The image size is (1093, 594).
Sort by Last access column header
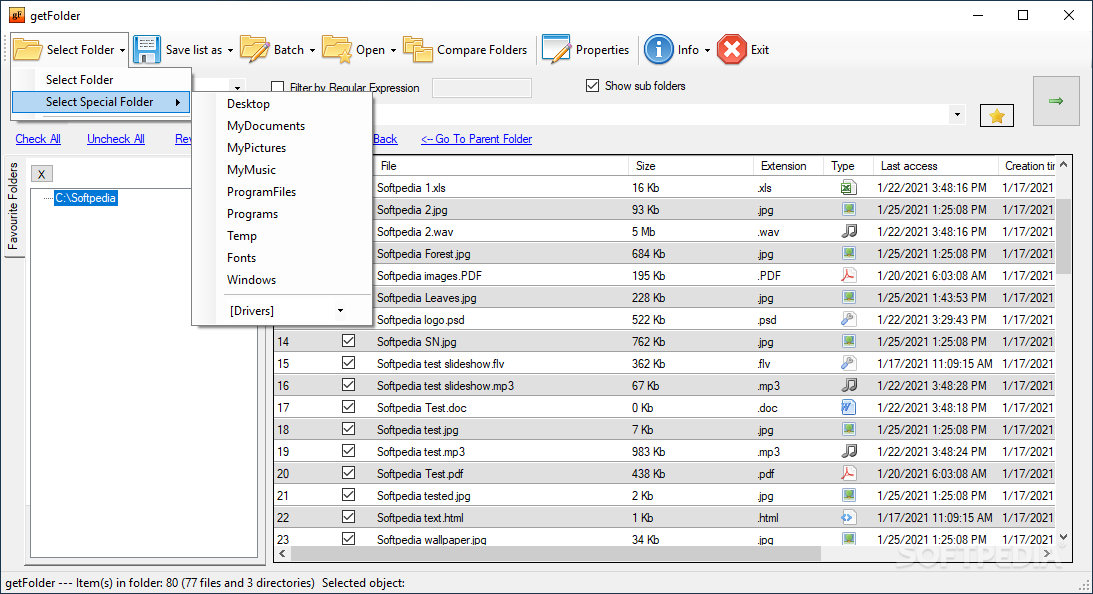(935, 166)
